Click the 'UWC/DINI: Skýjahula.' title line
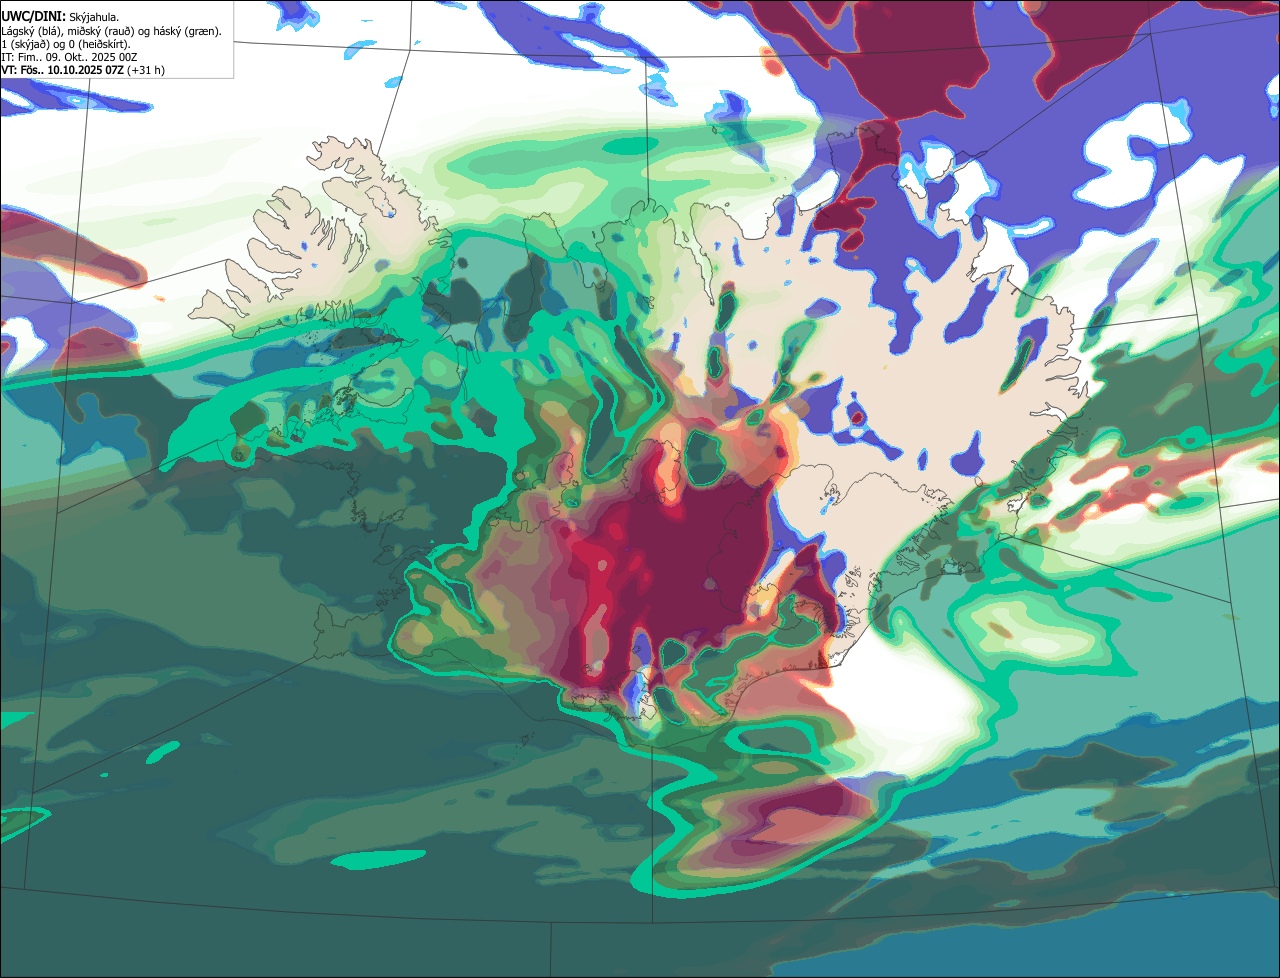The image size is (1280, 978). click(x=60, y=17)
